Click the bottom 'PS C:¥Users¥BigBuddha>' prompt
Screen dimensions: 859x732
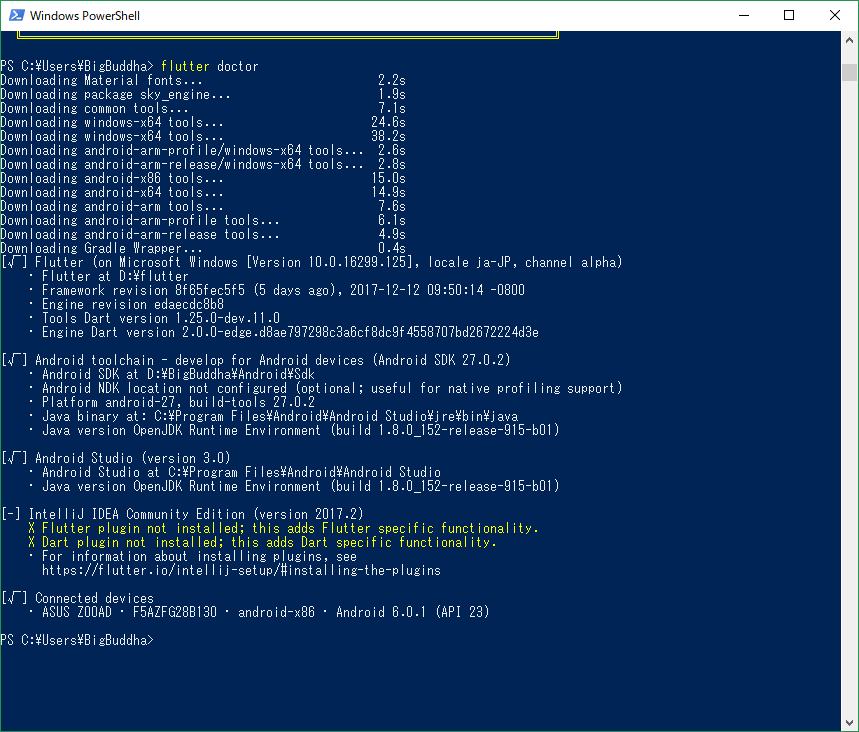click(77, 640)
